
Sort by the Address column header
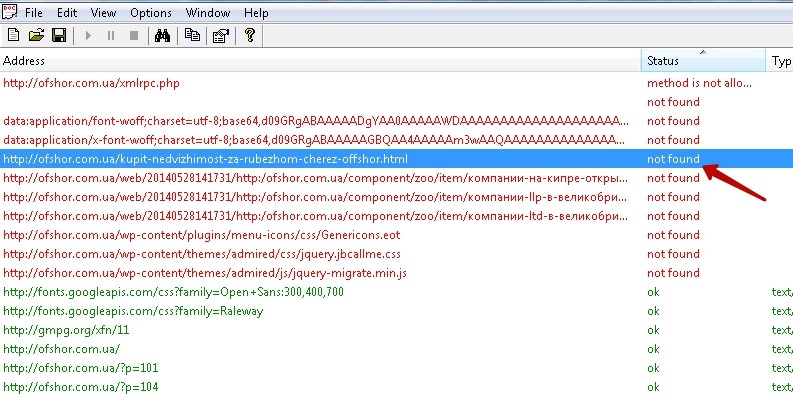(321, 61)
